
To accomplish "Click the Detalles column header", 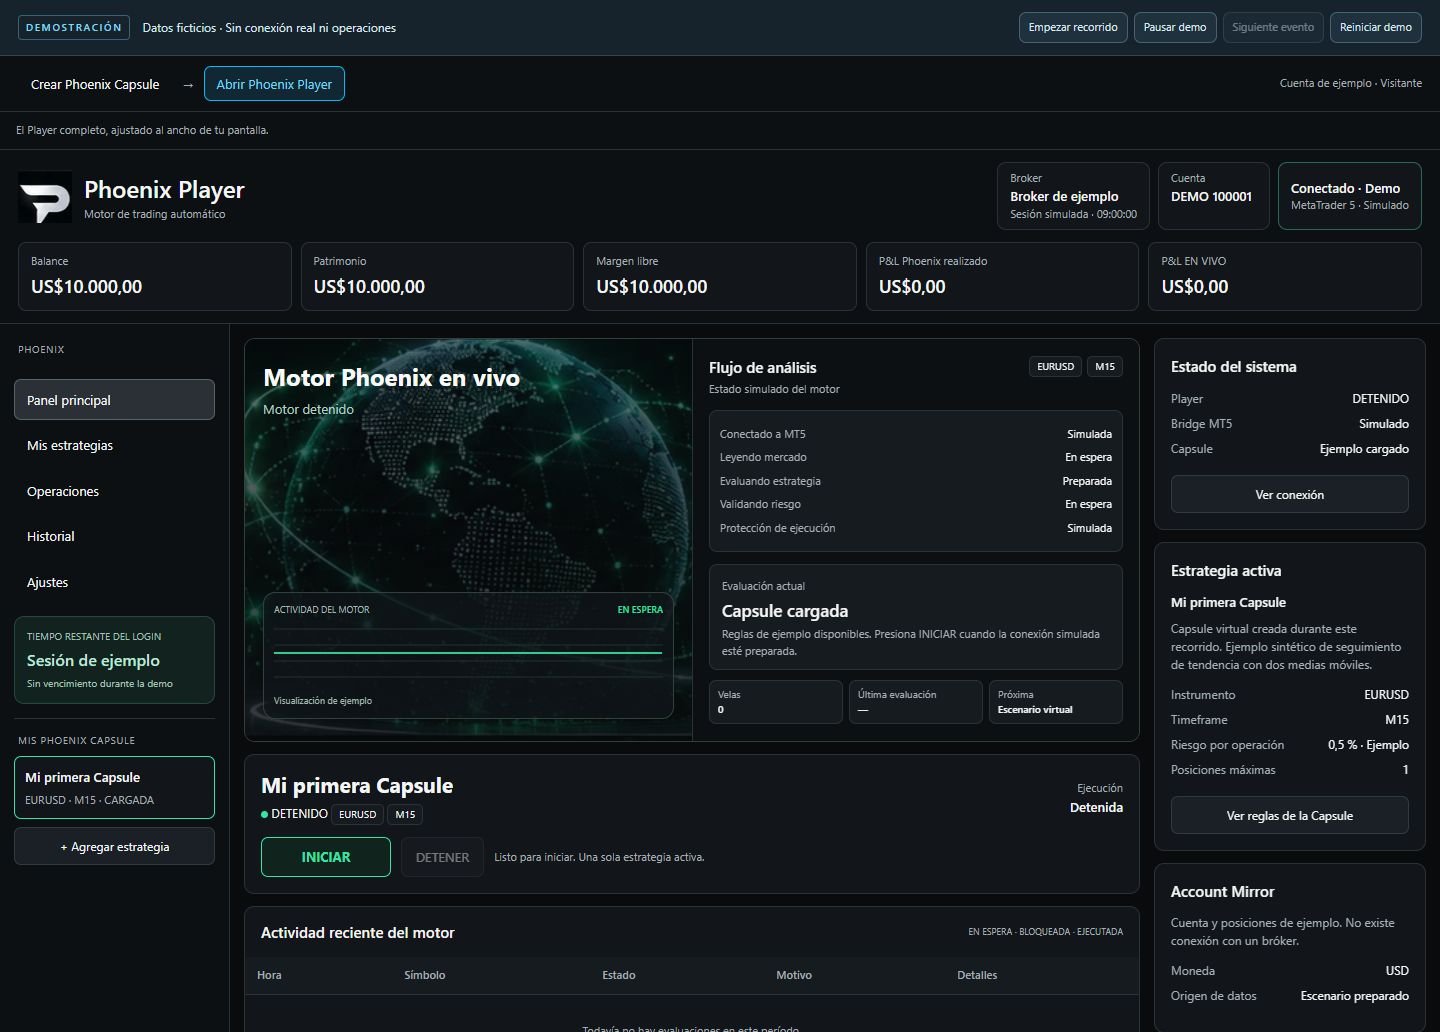I will [977, 975].
